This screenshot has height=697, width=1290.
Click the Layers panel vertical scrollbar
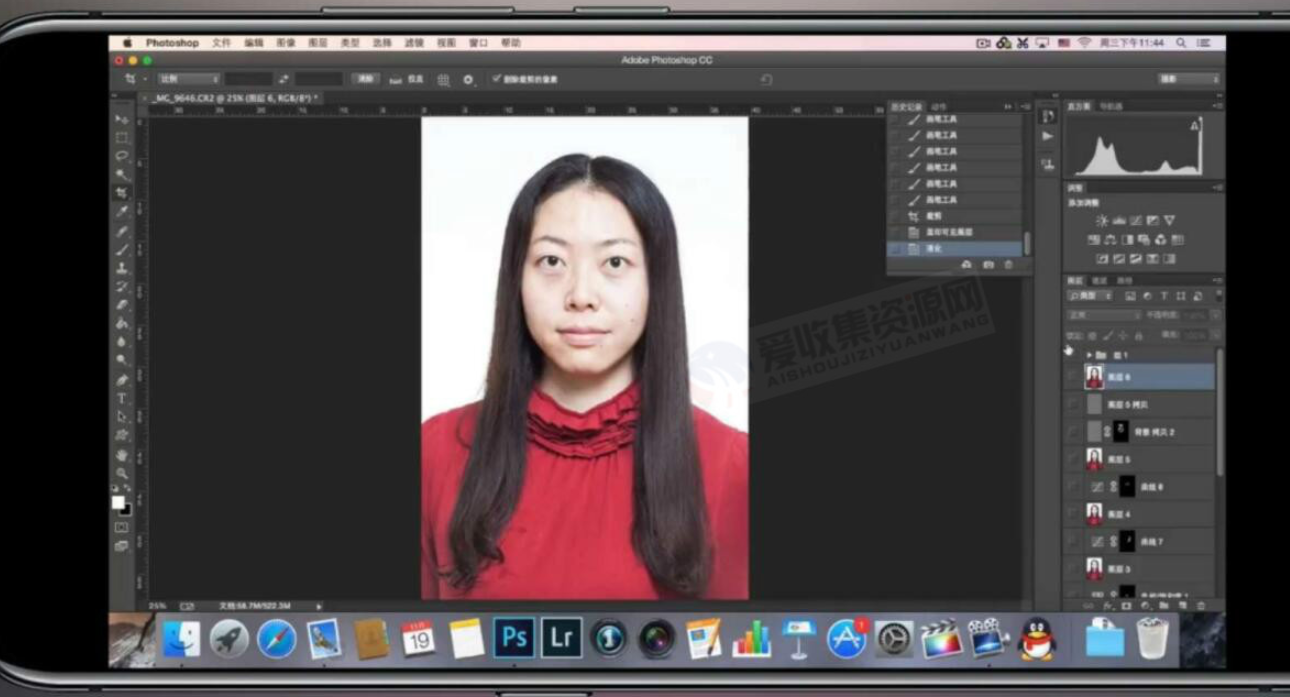pos(1219,412)
